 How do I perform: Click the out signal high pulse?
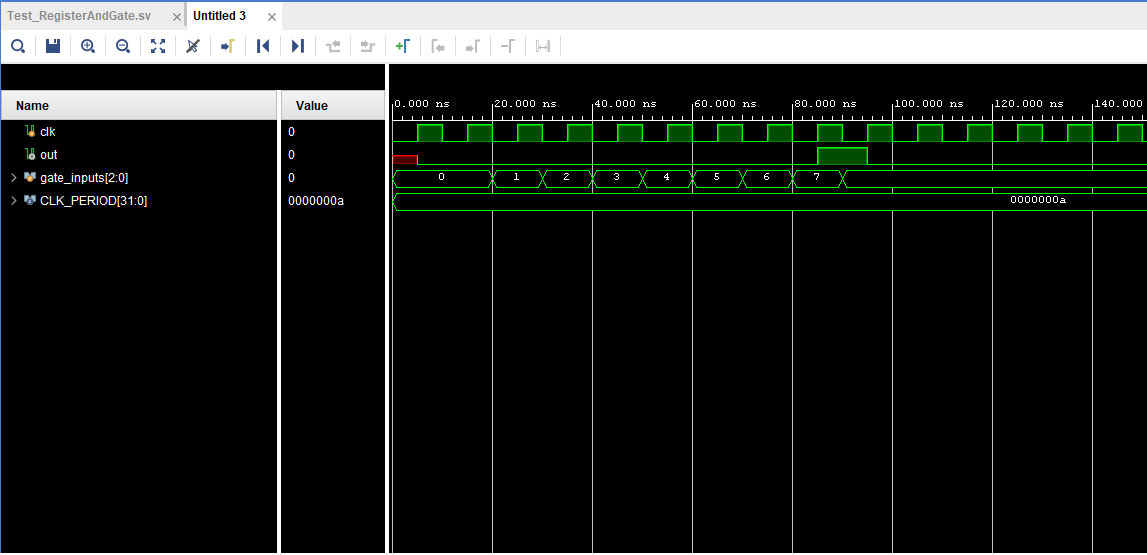(842, 156)
